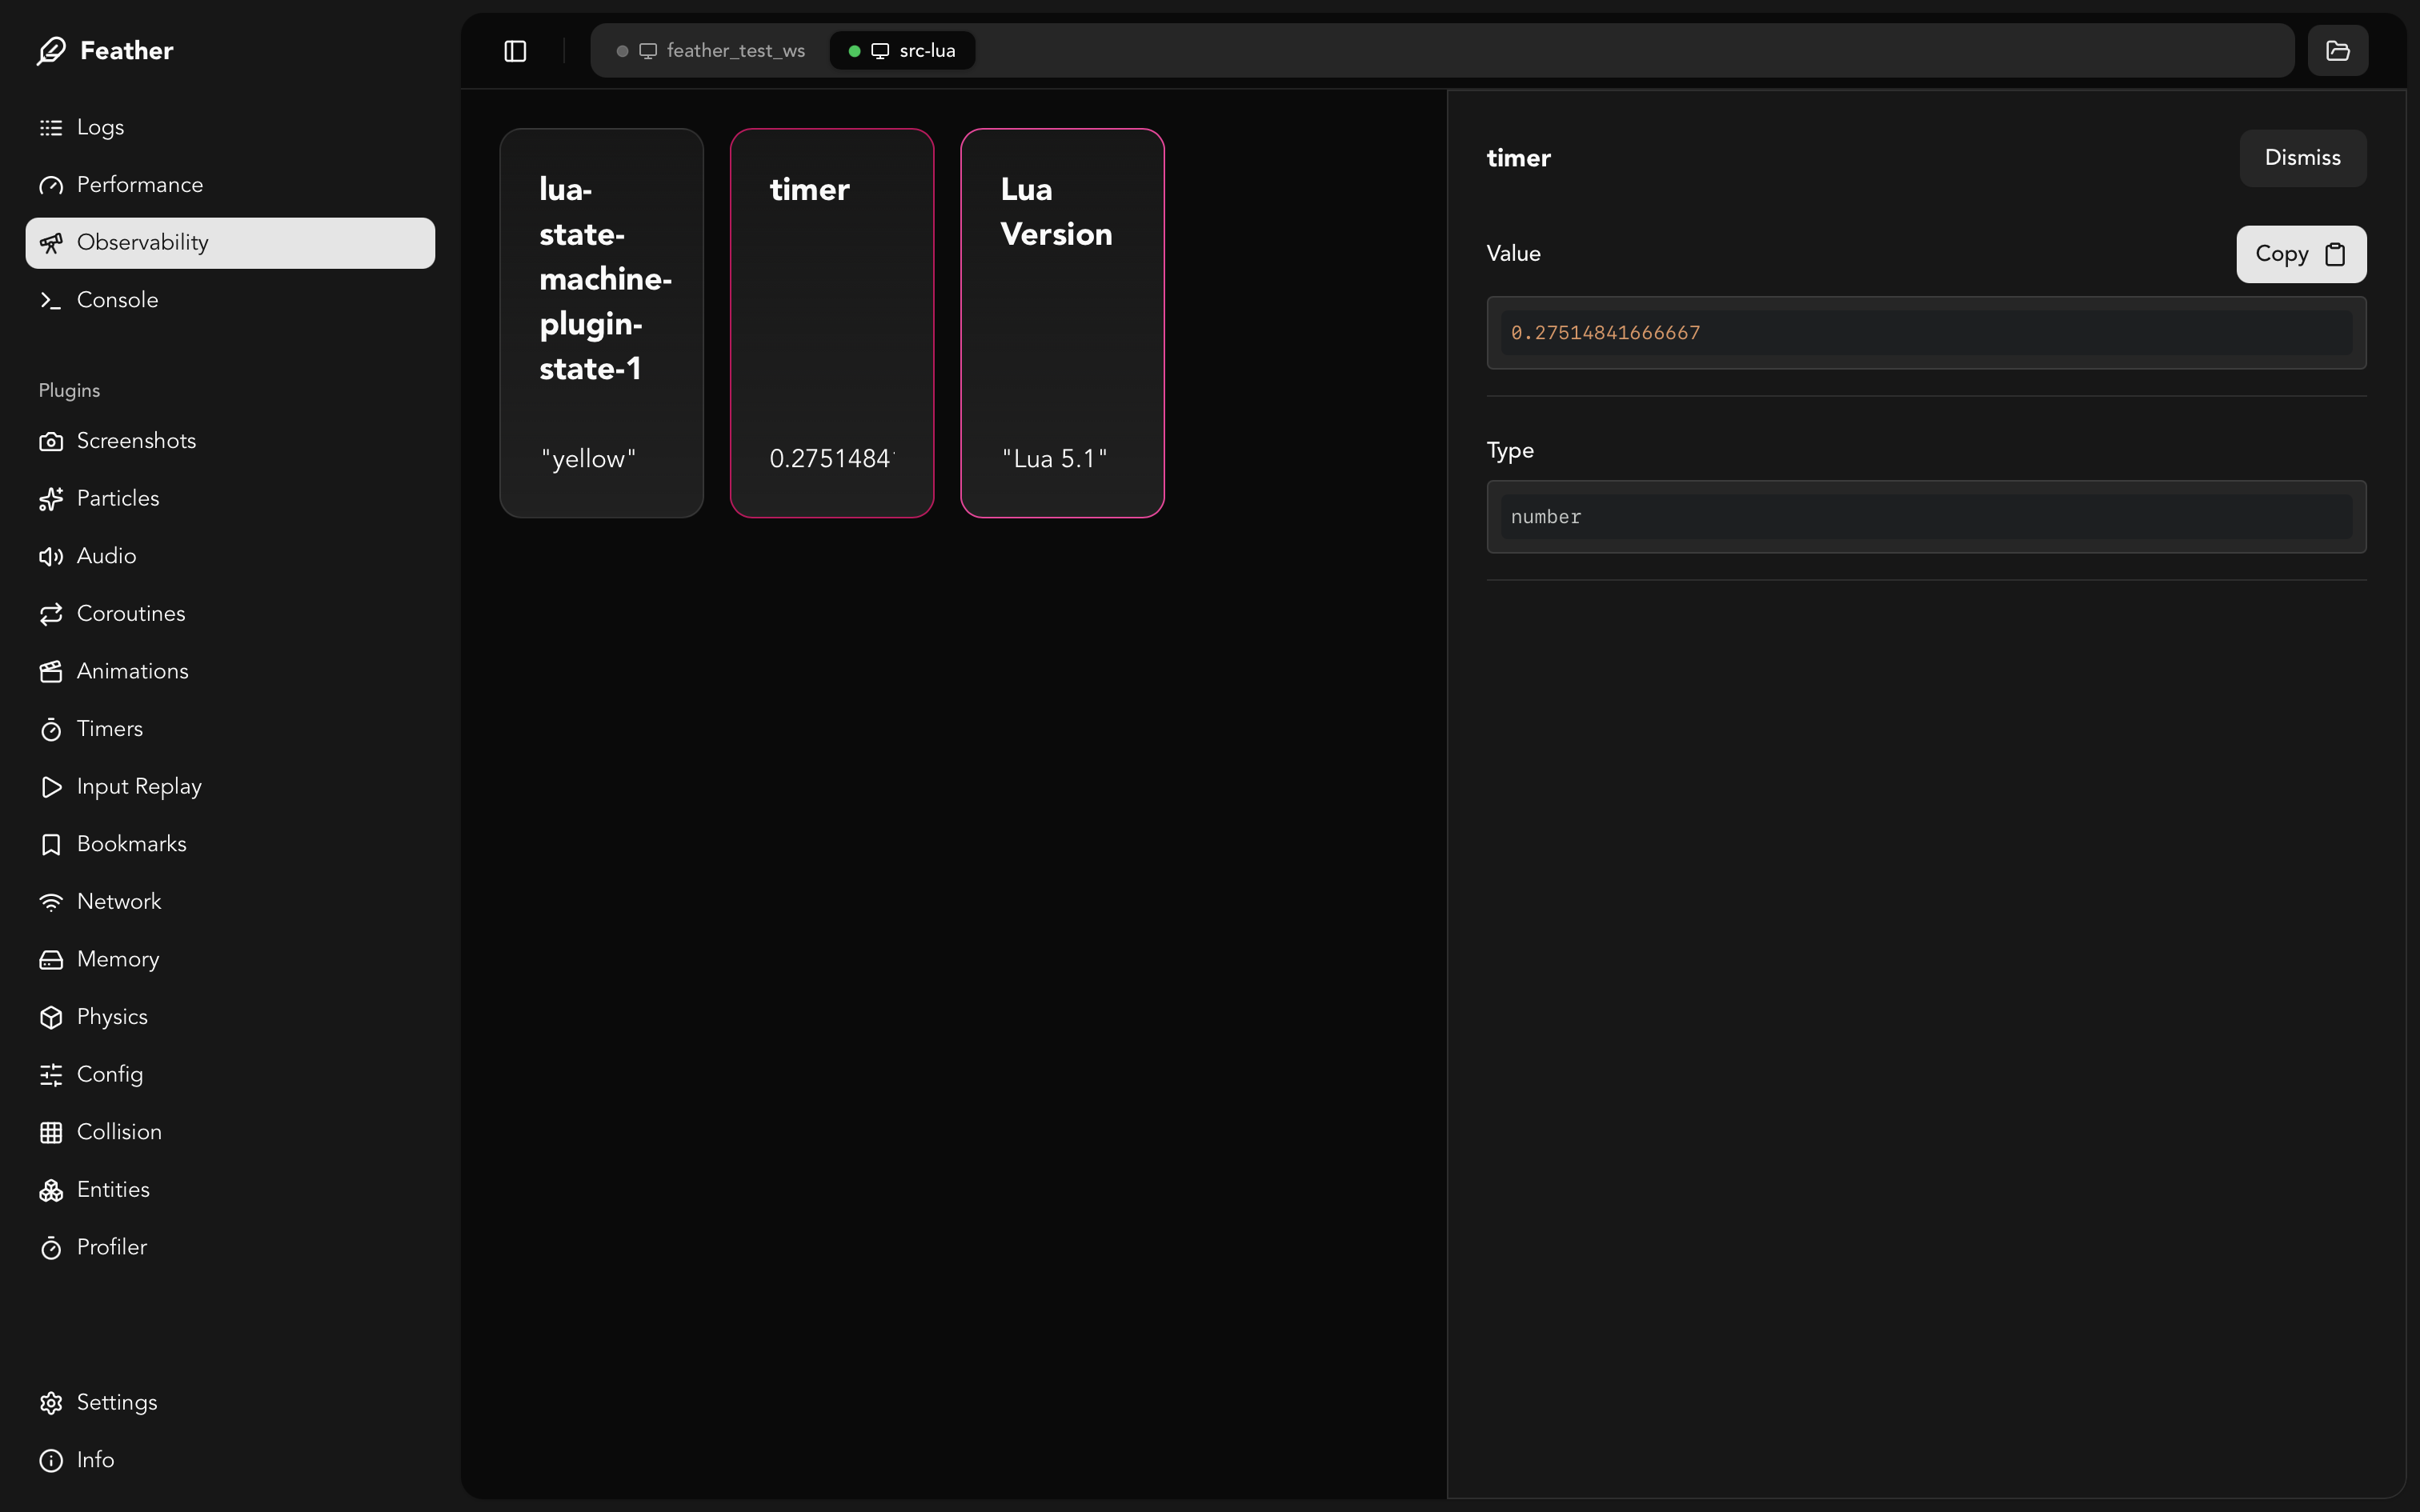This screenshot has width=2420, height=1512.
Task: Click the value field showing 0.27514841666667
Action: (x=1926, y=333)
